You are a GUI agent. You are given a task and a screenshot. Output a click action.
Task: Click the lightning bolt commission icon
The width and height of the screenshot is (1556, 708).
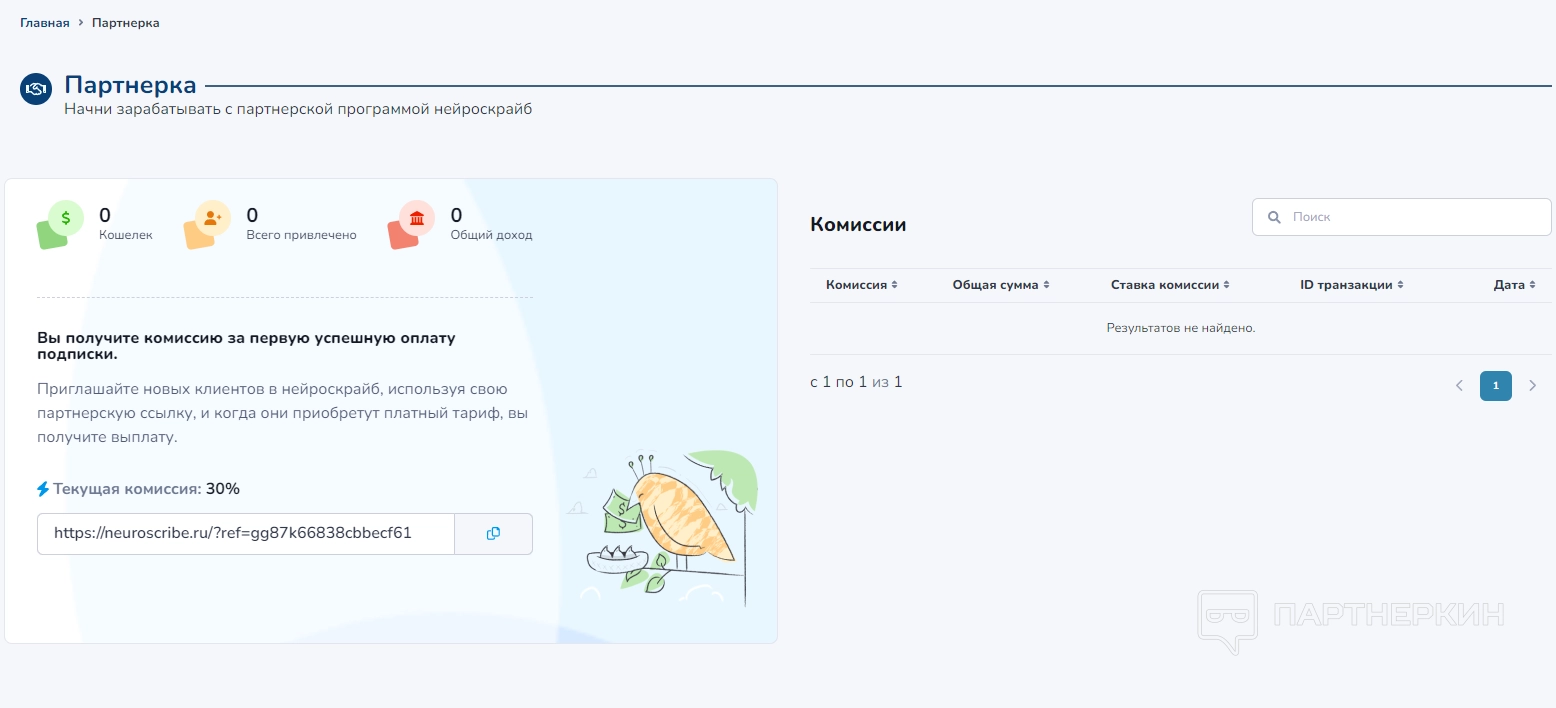click(x=43, y=489)
